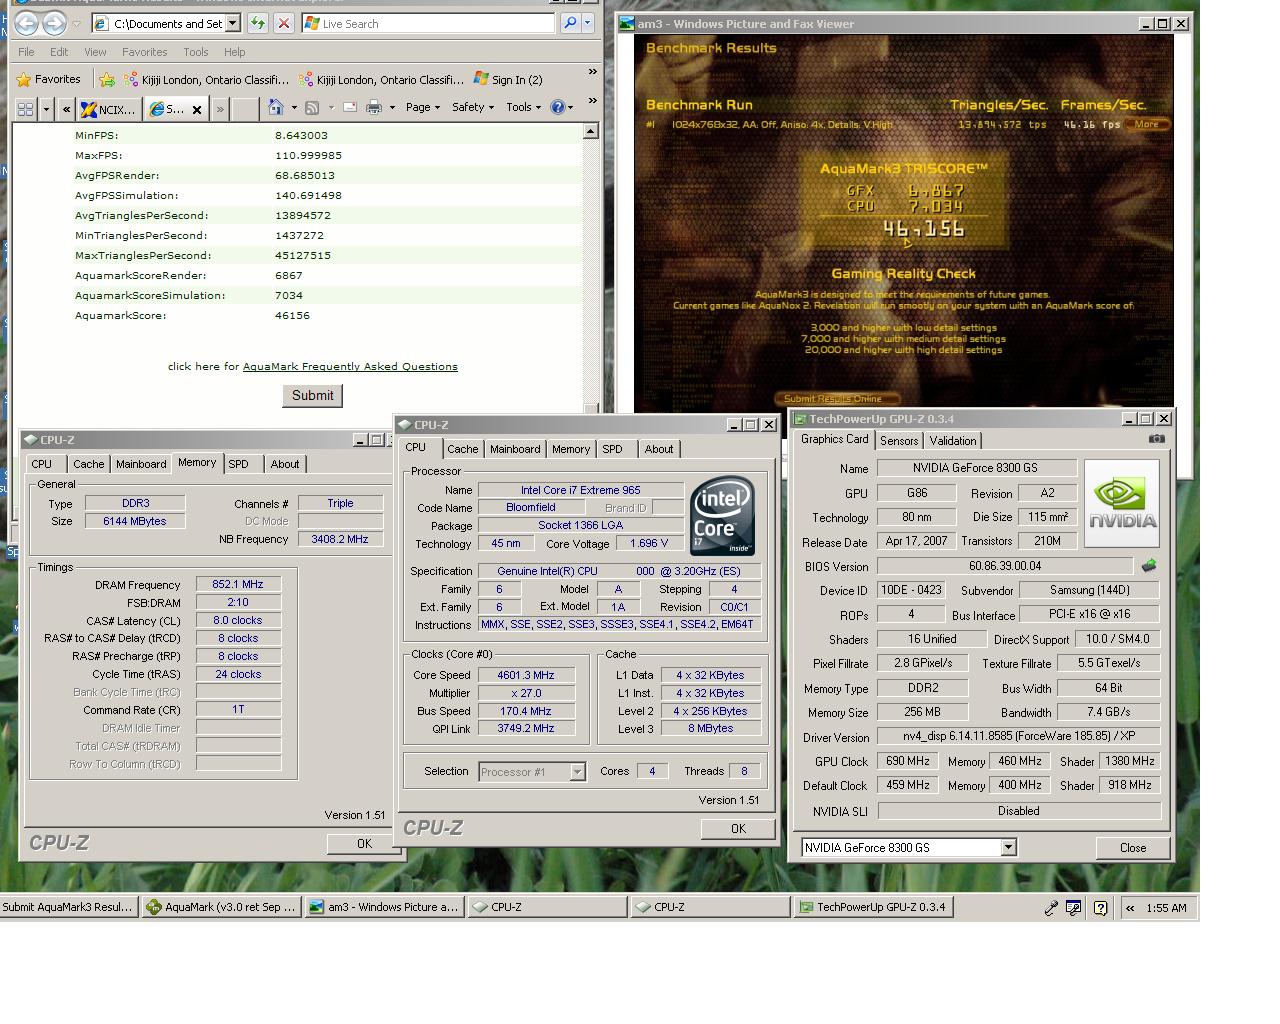Click the Sign In (2) favorites link

pos(508,79)
